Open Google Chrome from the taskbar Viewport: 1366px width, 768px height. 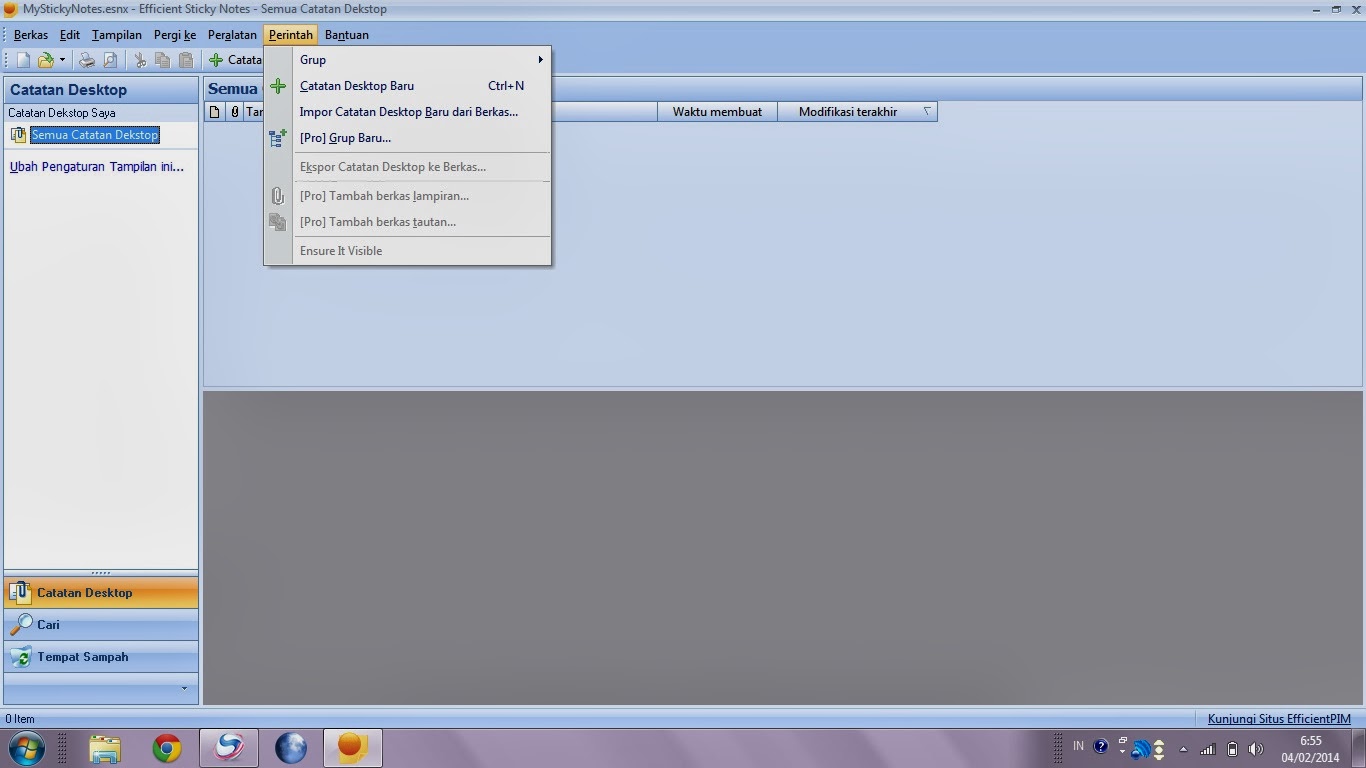[167, 748]
